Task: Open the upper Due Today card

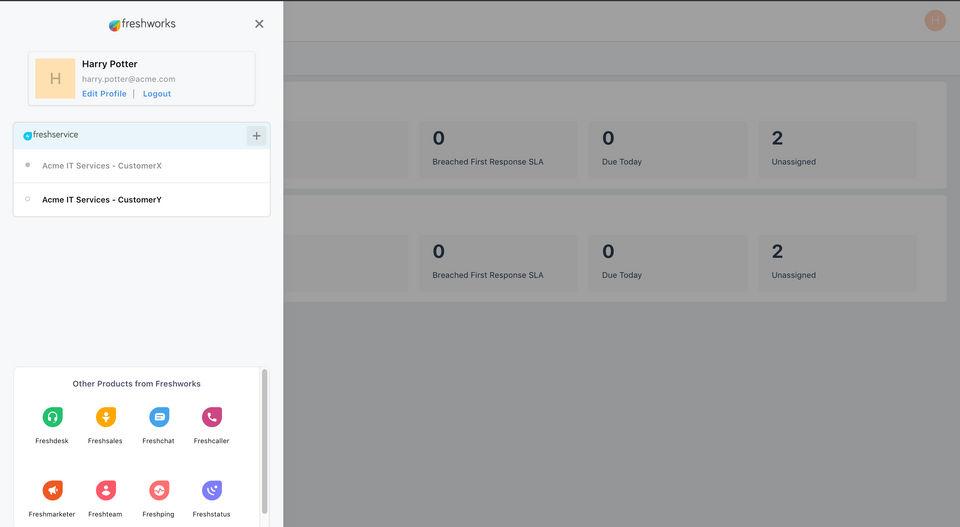Action: click(x=668, y=149)
